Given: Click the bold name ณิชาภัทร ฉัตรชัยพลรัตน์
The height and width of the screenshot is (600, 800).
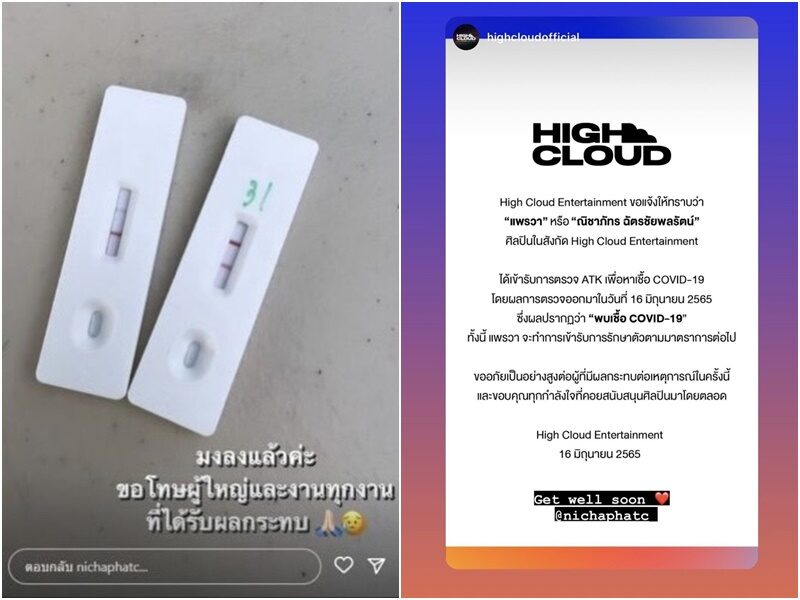Looking at the screenshot, I should 635,221.
